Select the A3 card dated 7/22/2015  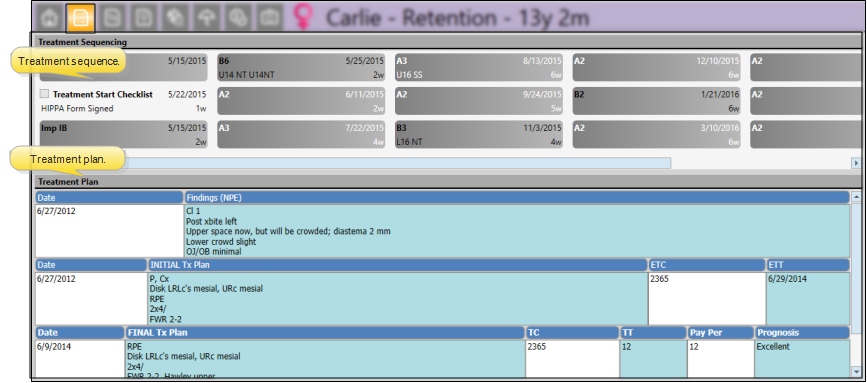point(301,135)
